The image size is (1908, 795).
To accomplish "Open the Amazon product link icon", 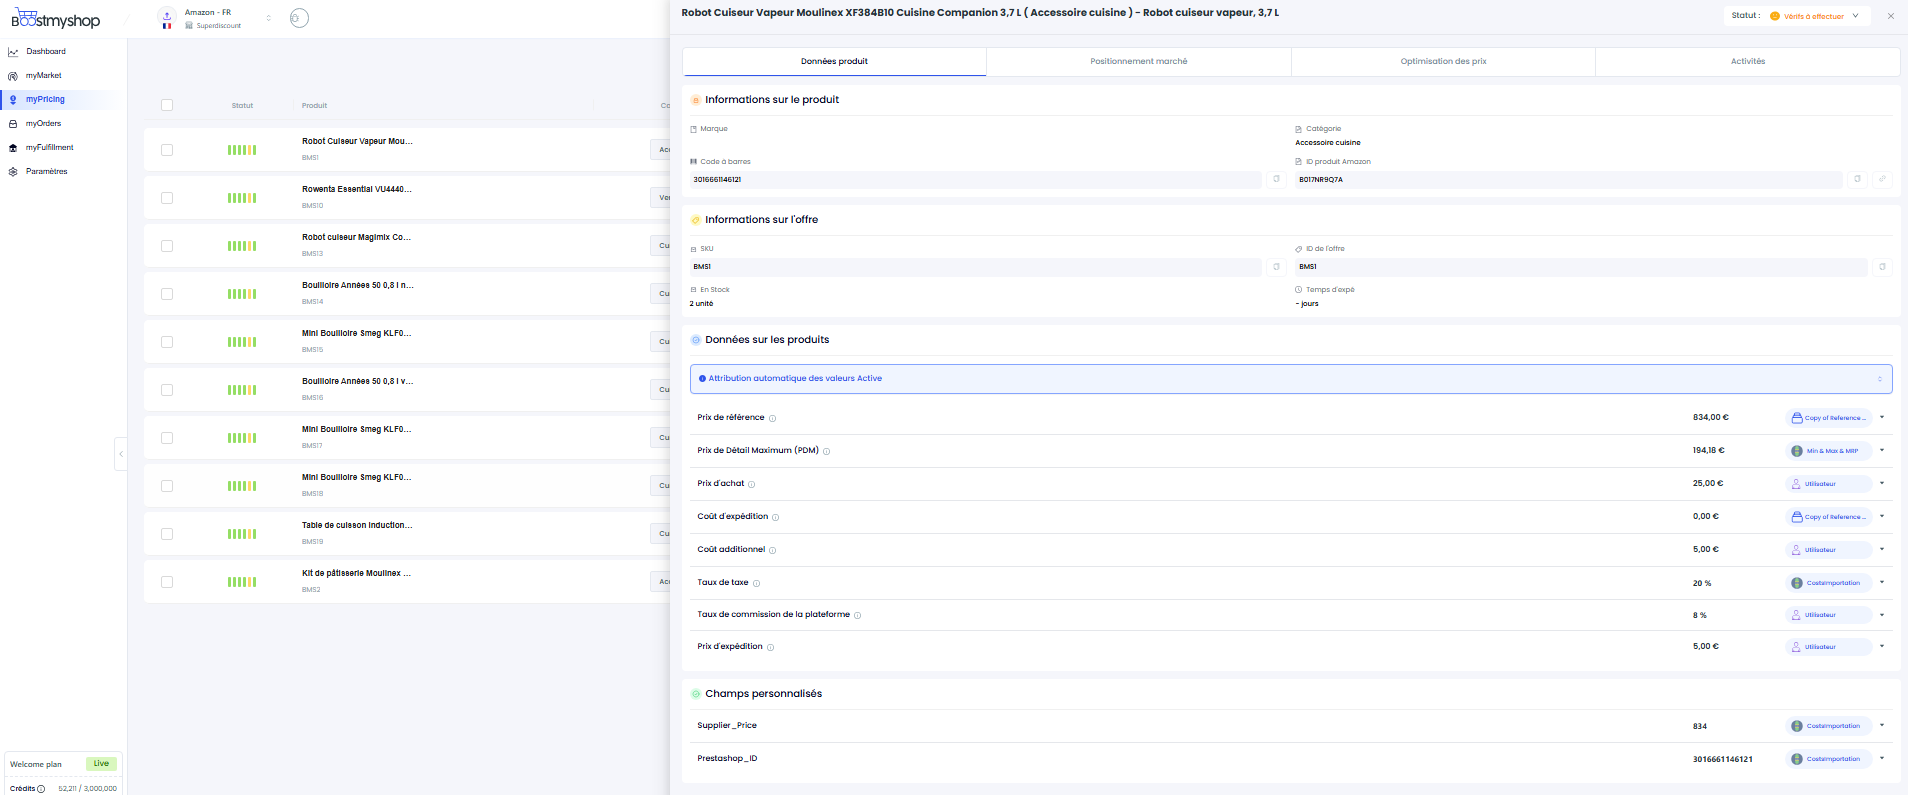I will (x=1882, y=179).
